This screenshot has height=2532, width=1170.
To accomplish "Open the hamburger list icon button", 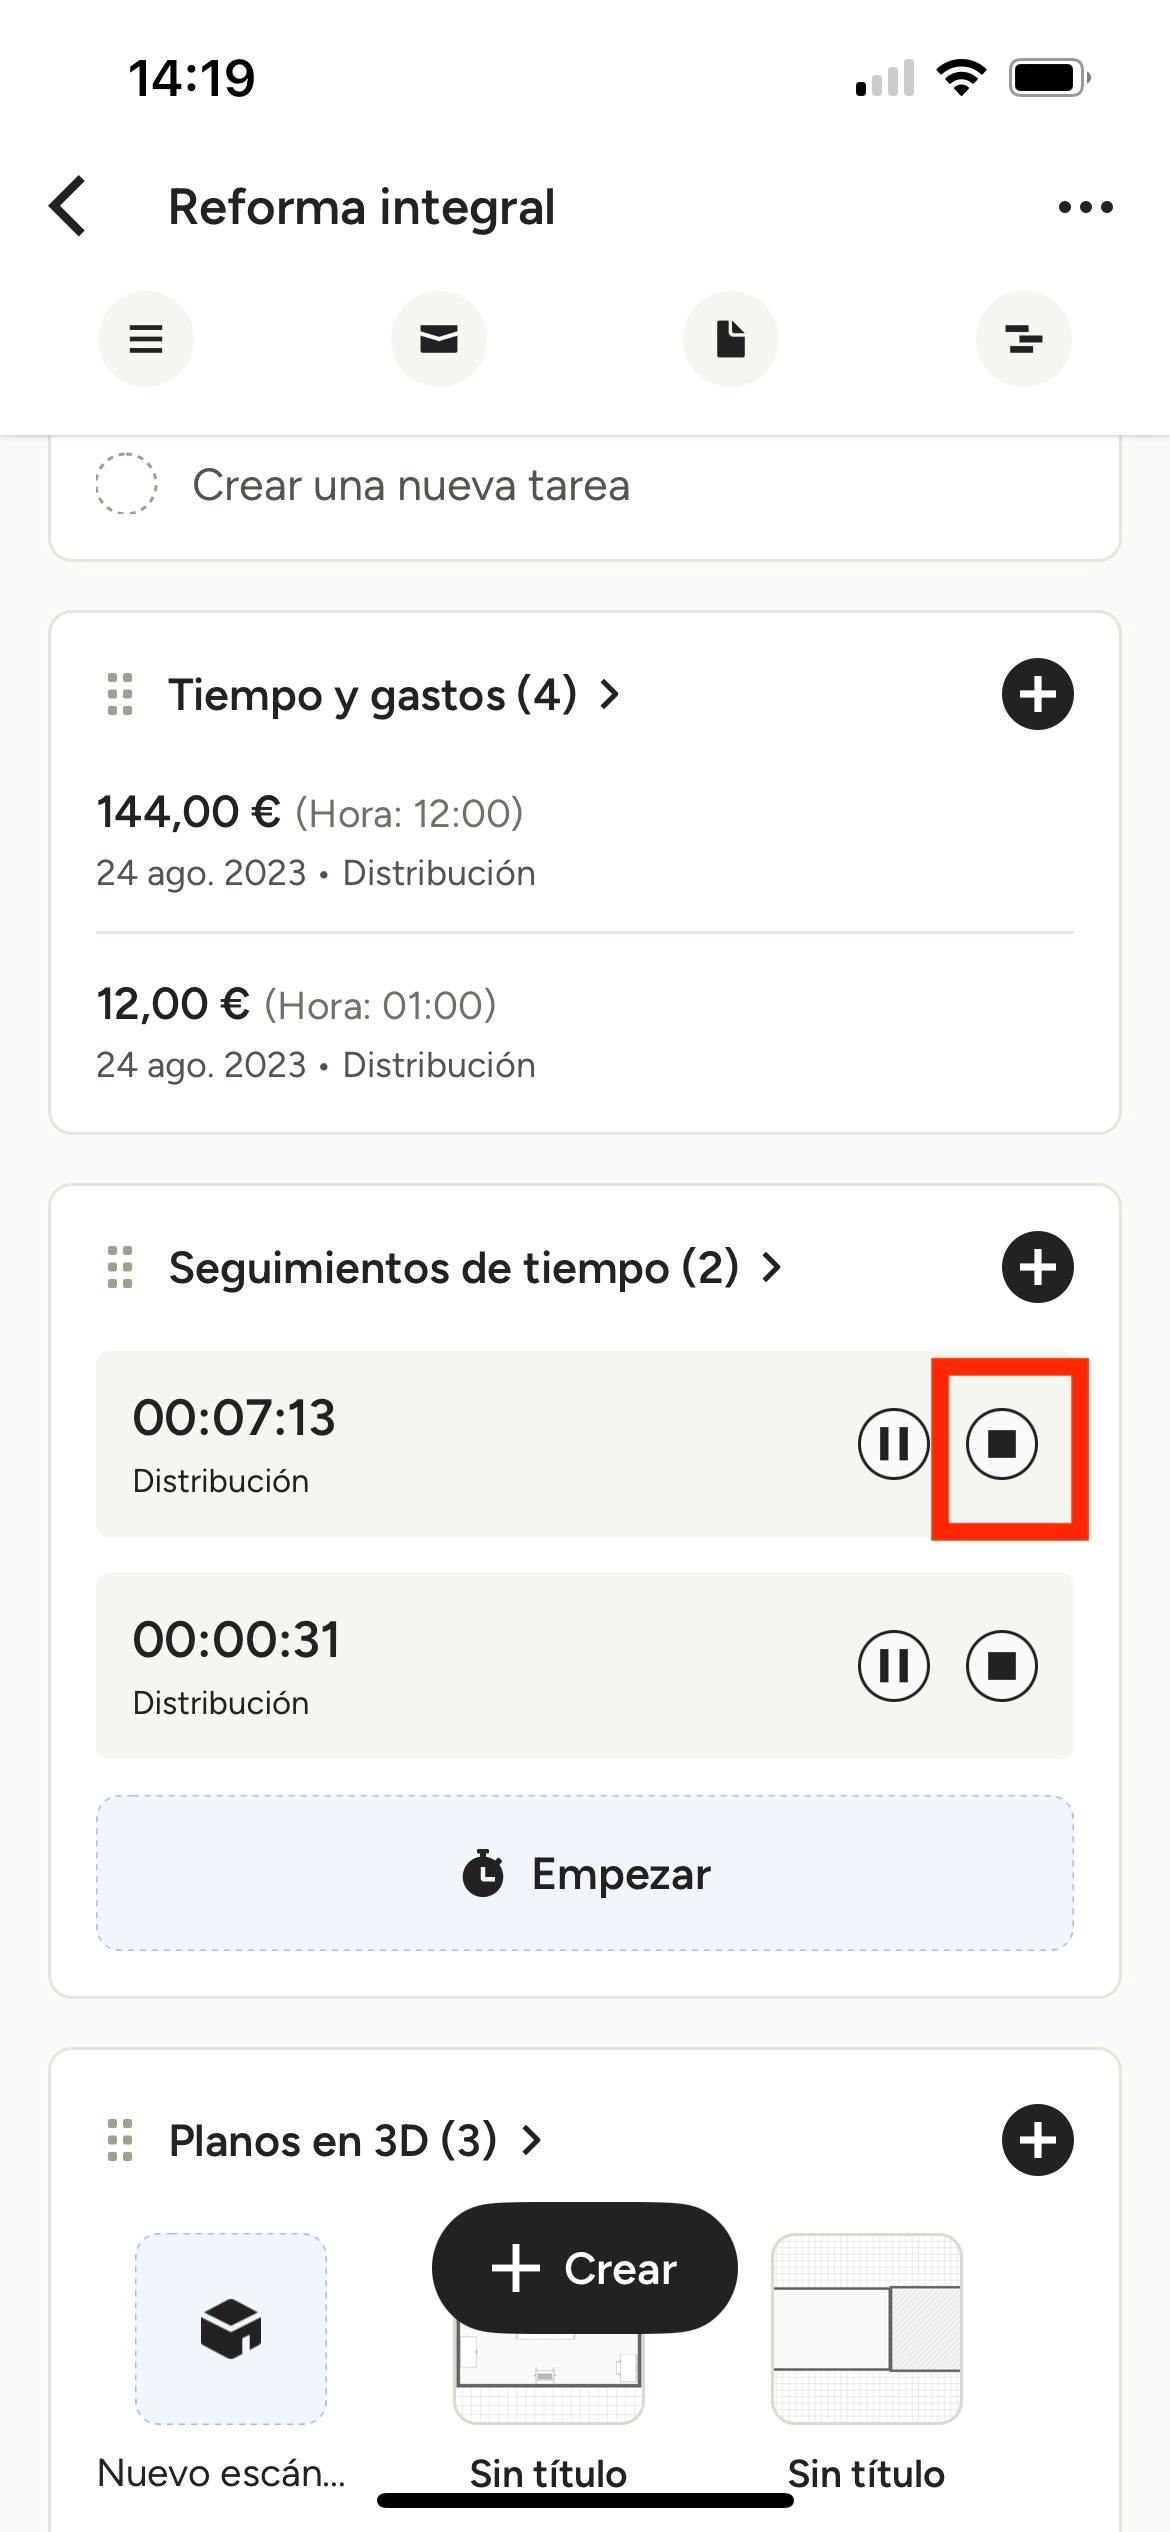I will (146, 339).
